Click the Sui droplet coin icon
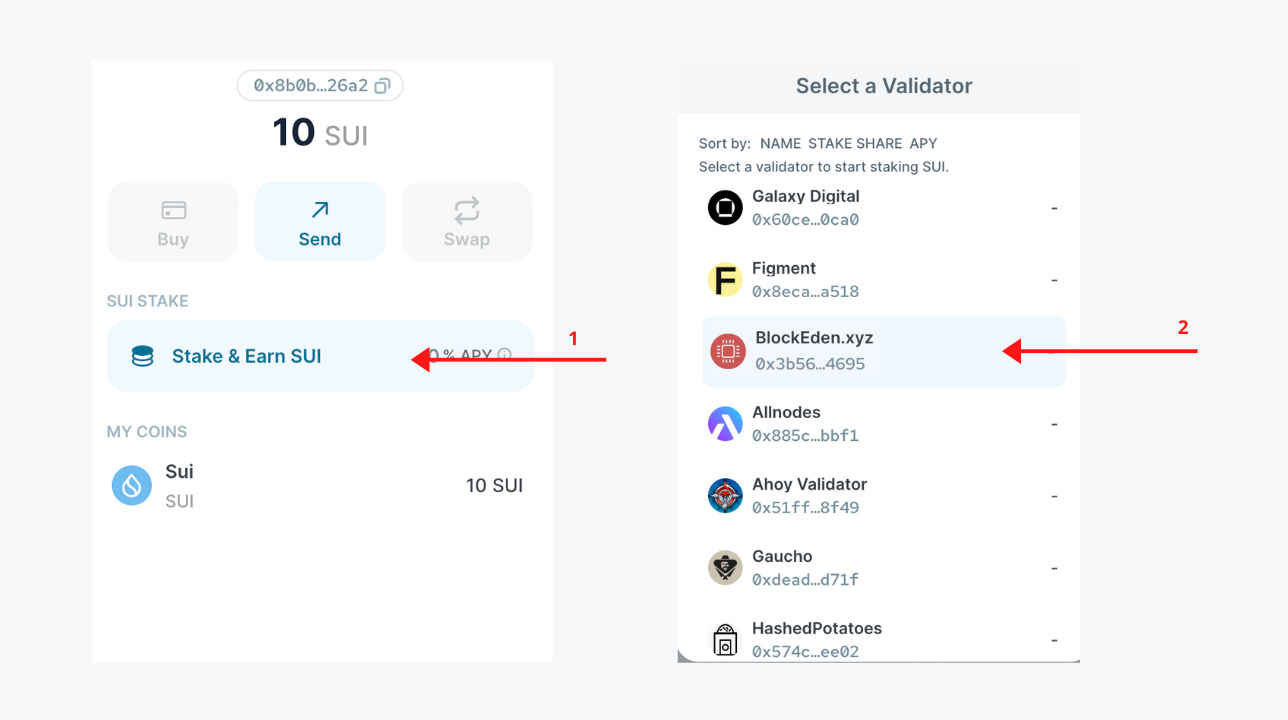Screen dimensions: 1288x720 pyautogui.click(x=132, y=485)
